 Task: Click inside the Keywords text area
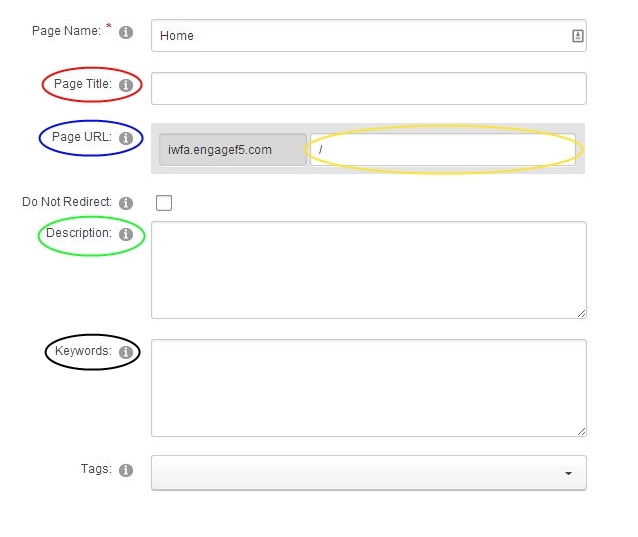point(369,388)
